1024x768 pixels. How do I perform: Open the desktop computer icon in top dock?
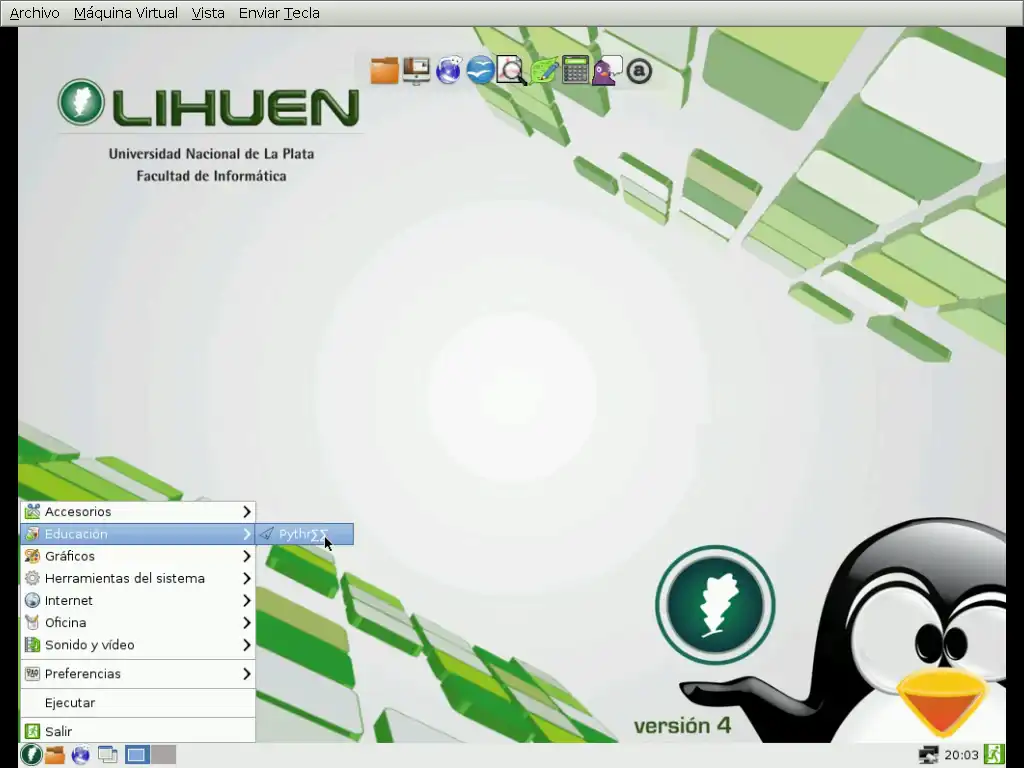415,71
